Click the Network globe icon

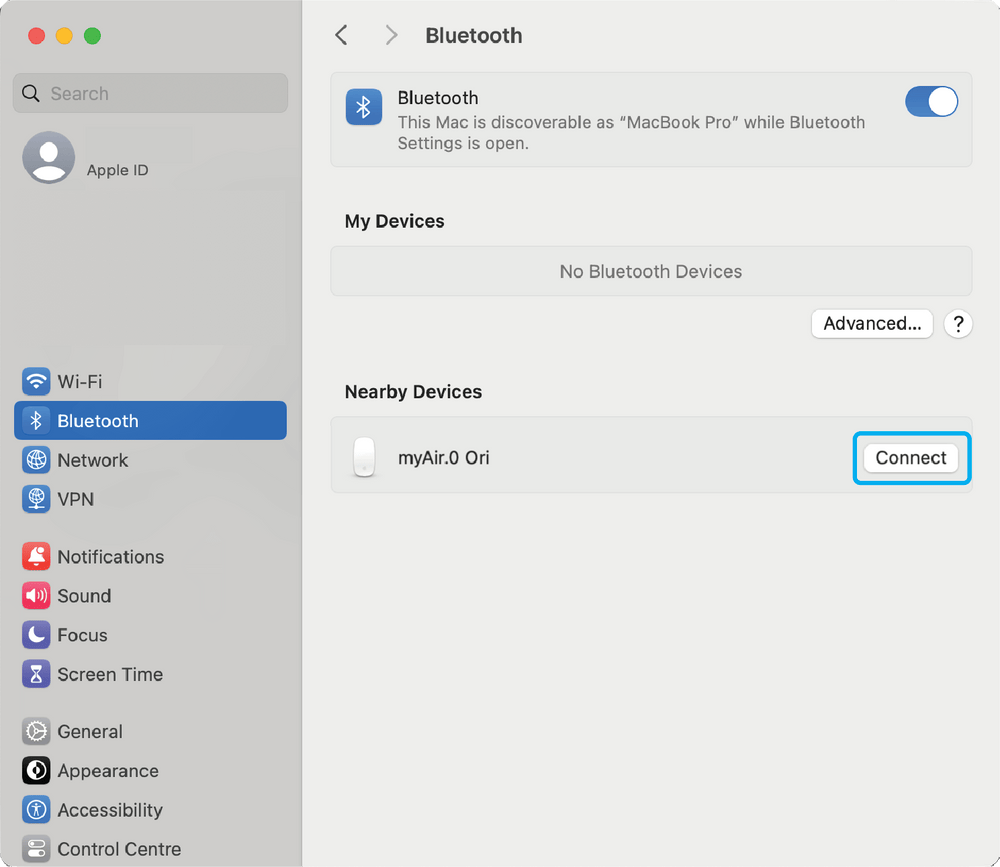pos(37,460)
